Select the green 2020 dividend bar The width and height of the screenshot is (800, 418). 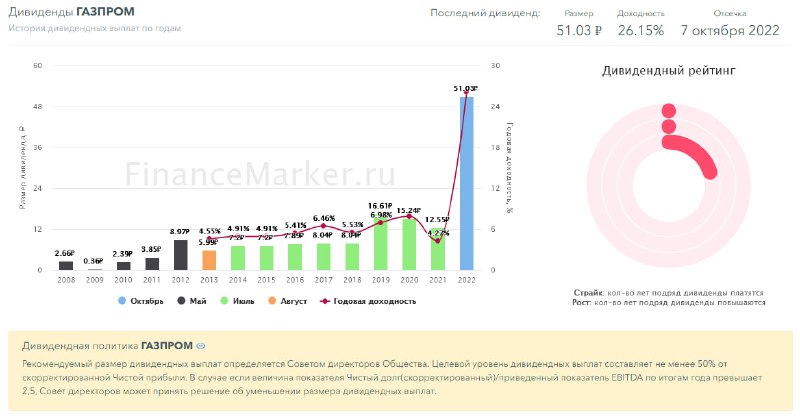tap(409, 244)
